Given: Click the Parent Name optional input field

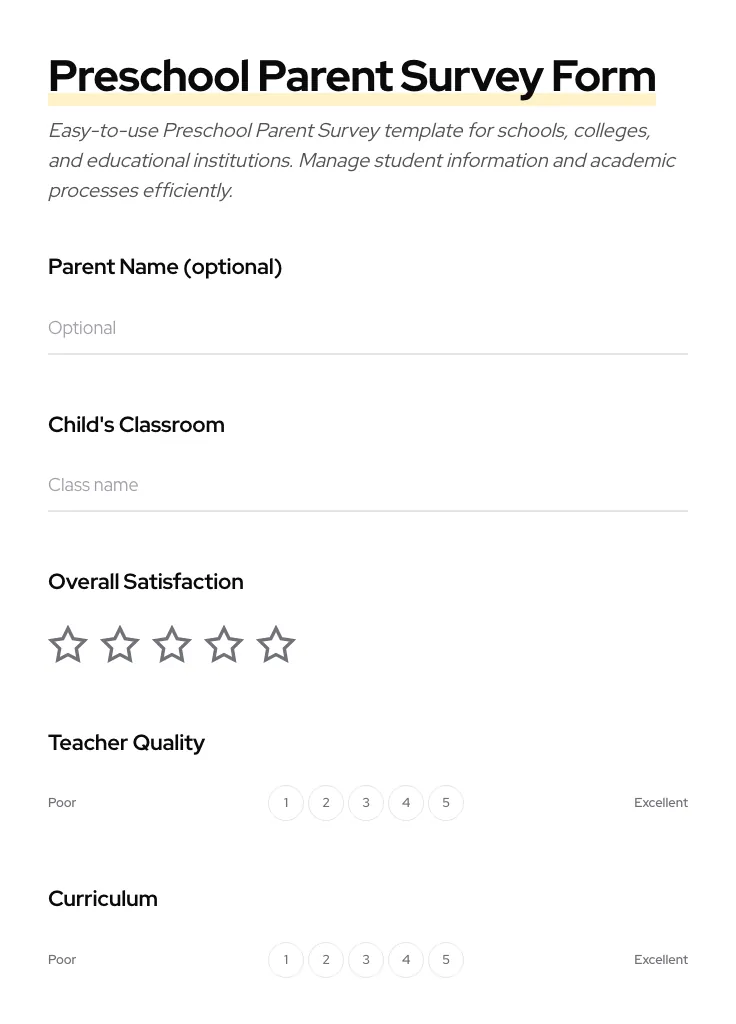Looking at the screenshot, I should (x=368, y=328).
